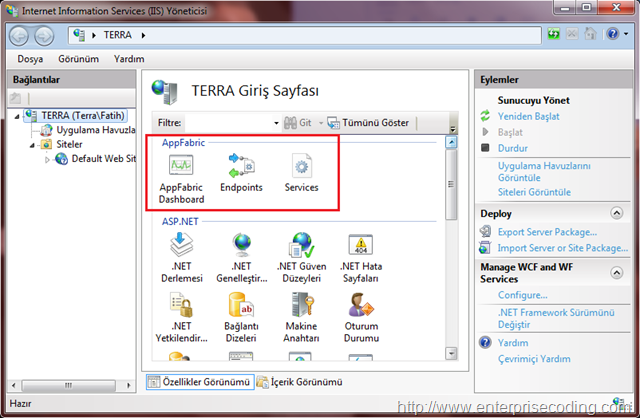Viewport: 640px width, 418px height.
Task: Open the Görünüm menu
Action: coord(78,59)
